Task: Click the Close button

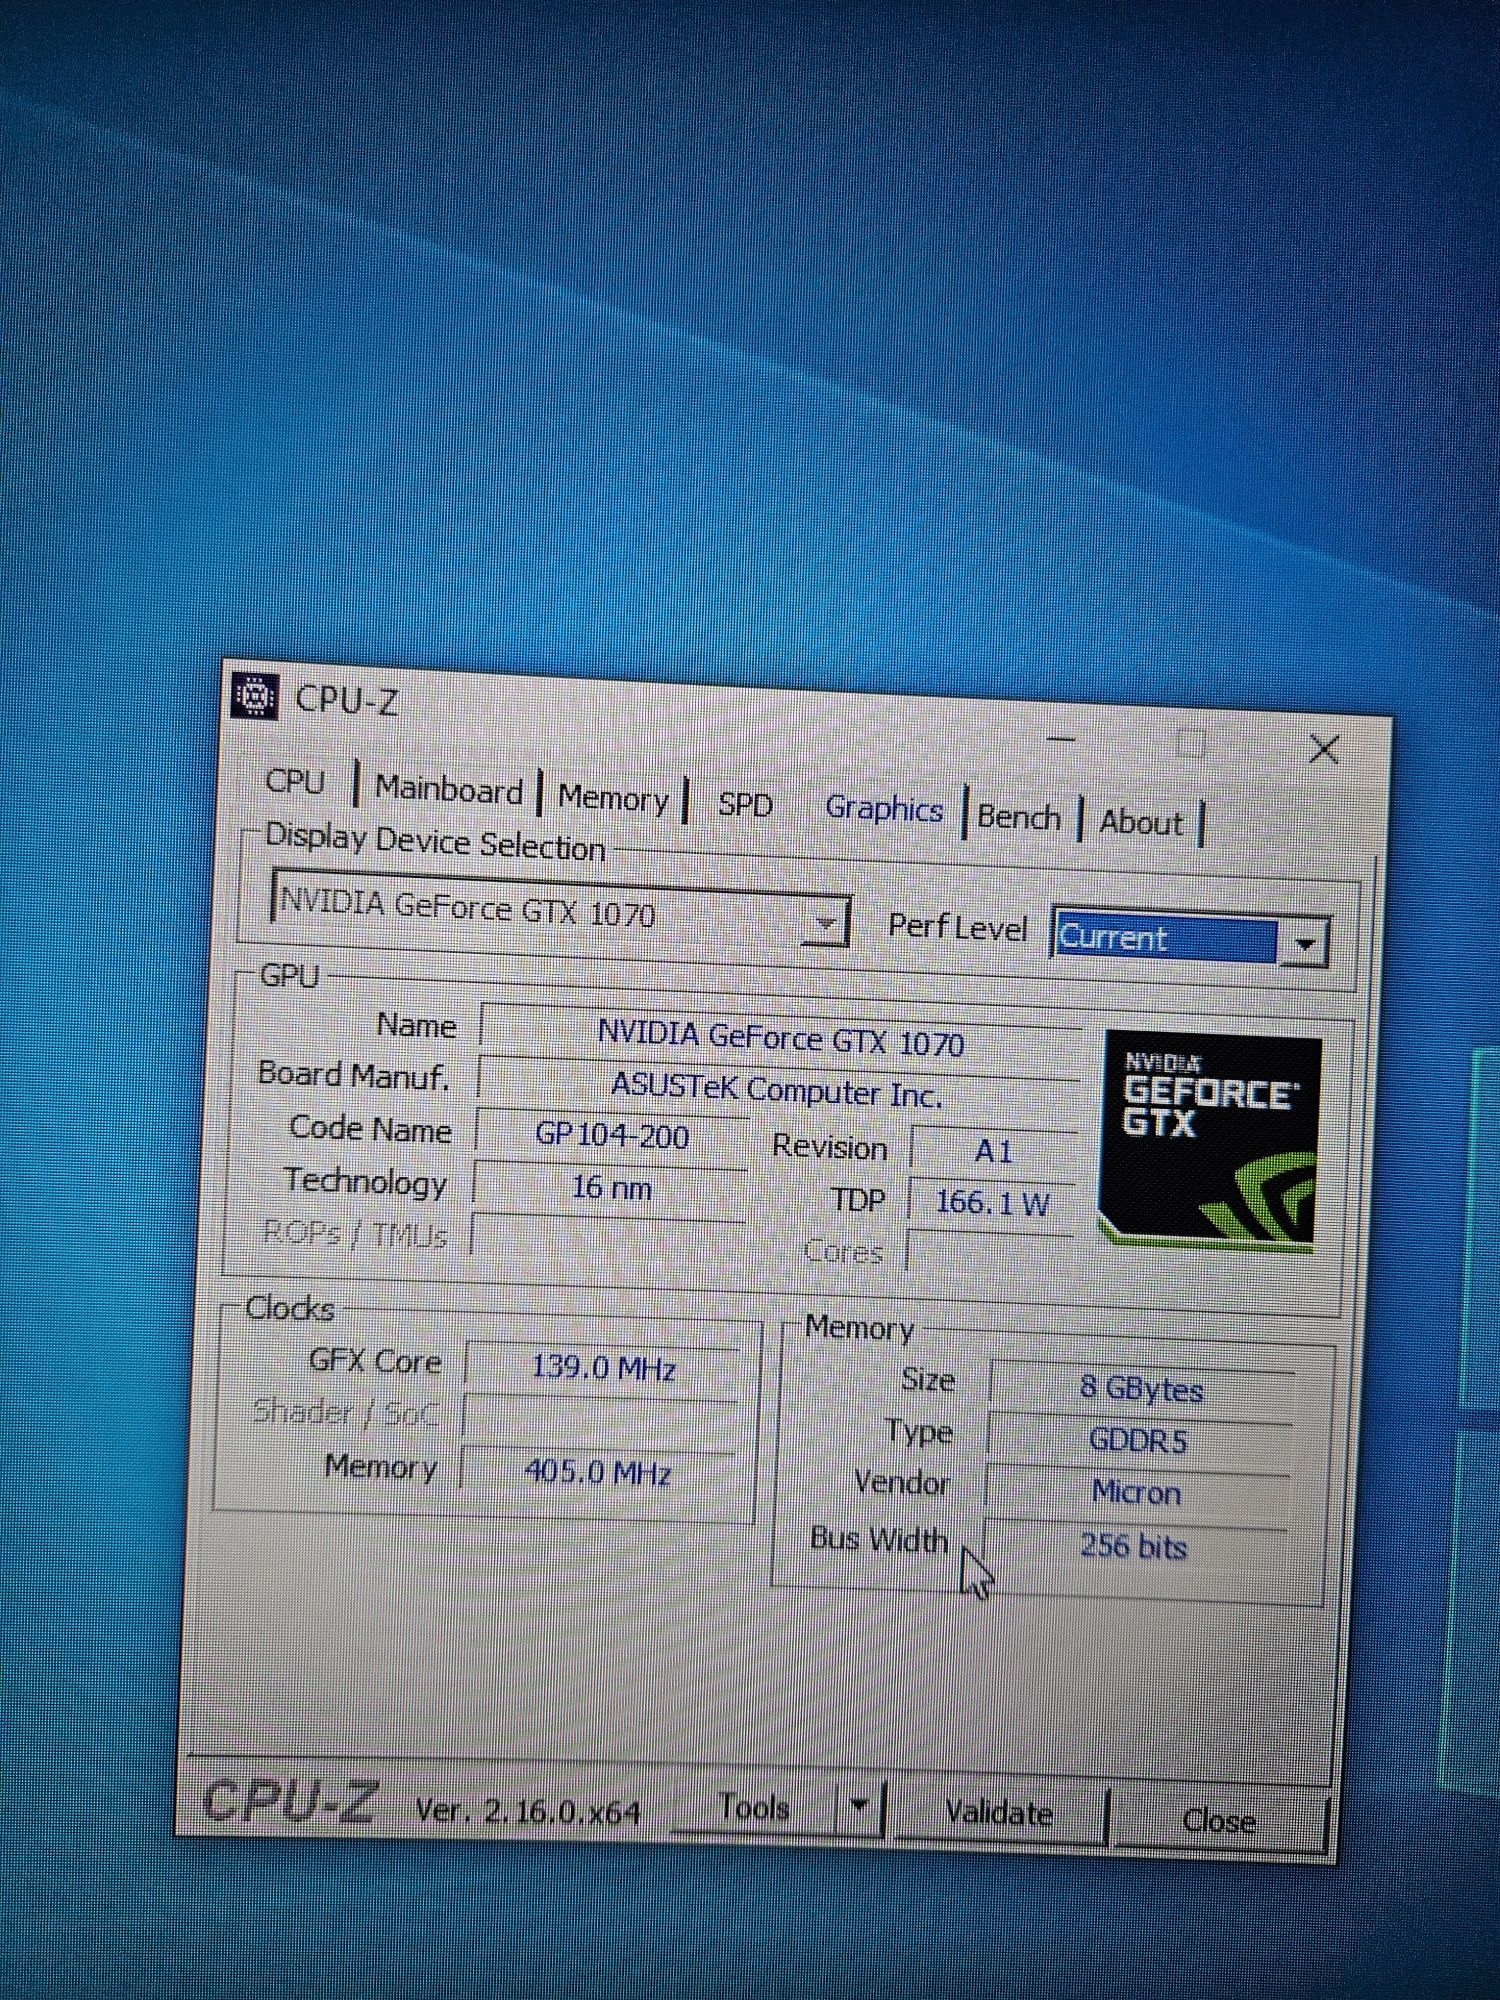Action: [x=1220, y=1821]
